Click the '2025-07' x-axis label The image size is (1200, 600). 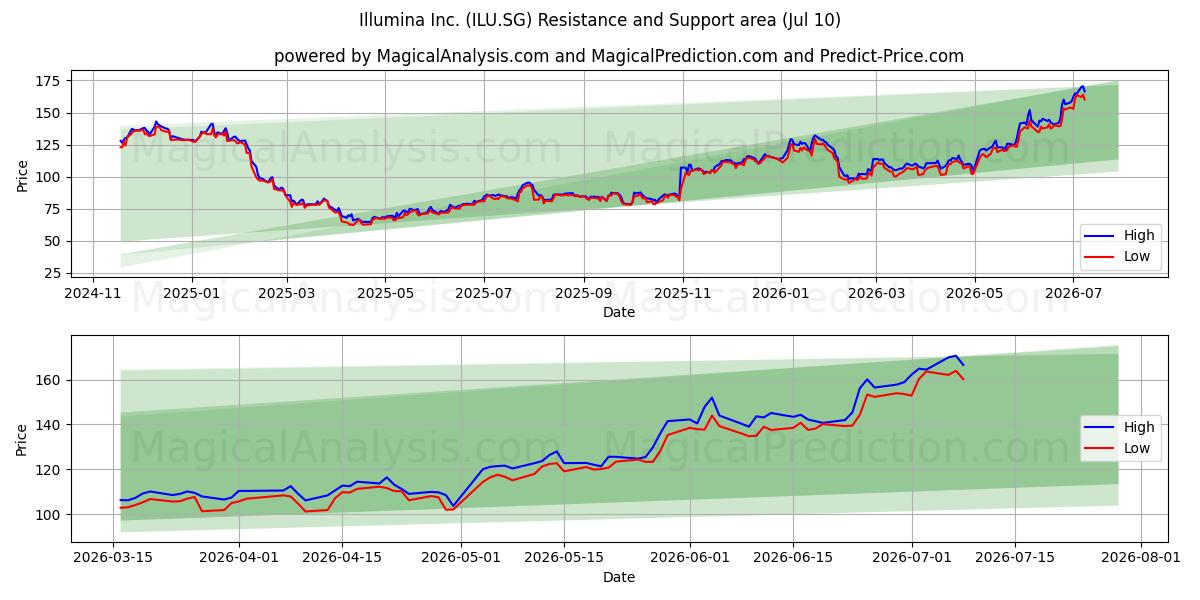tap(484, 294)
